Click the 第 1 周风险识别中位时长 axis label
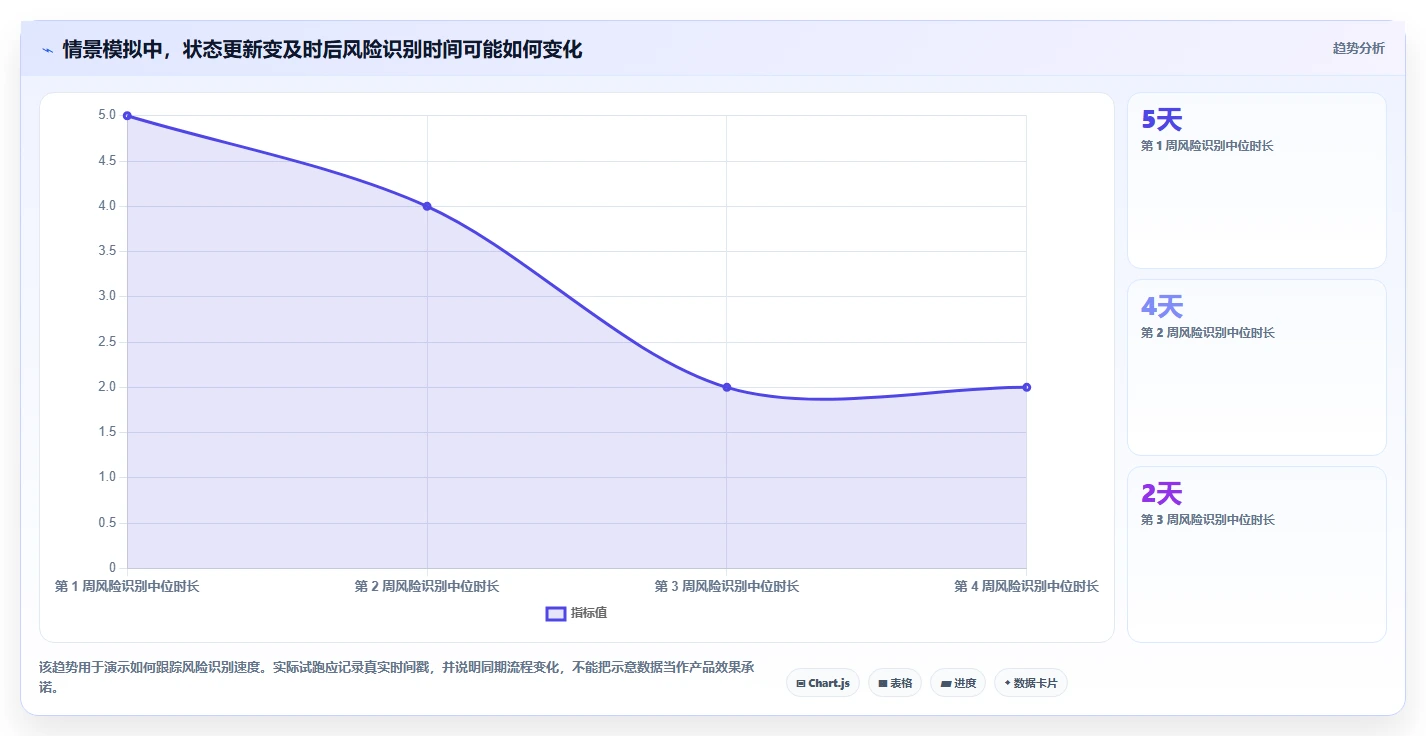The image size is (1426, 736). coord(127,586)
